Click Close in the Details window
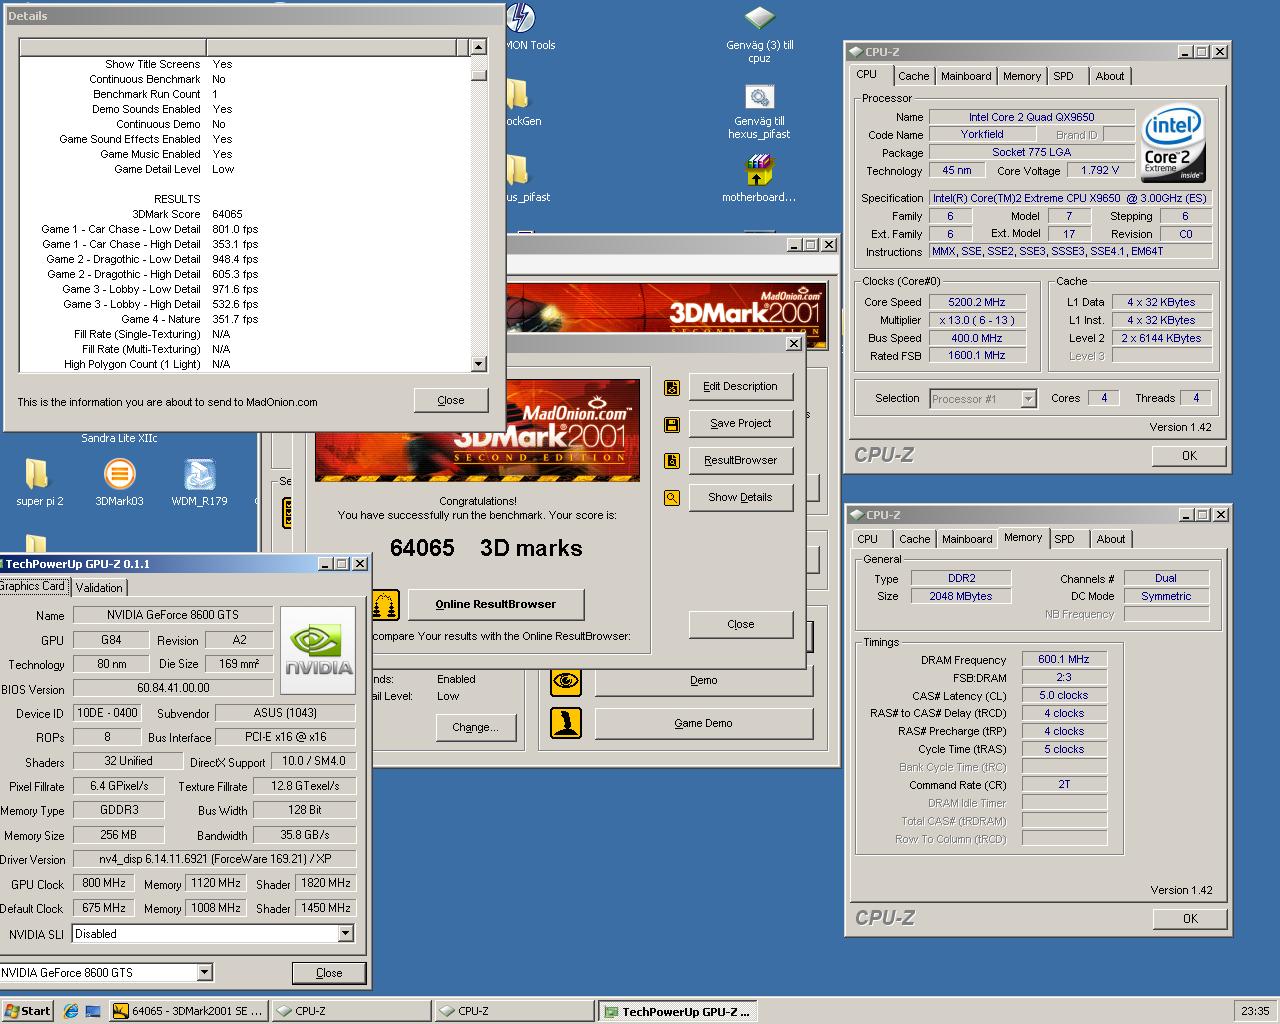This screenshot has width=1280, height=1024. pyautogui.click(x=451, y=400)
